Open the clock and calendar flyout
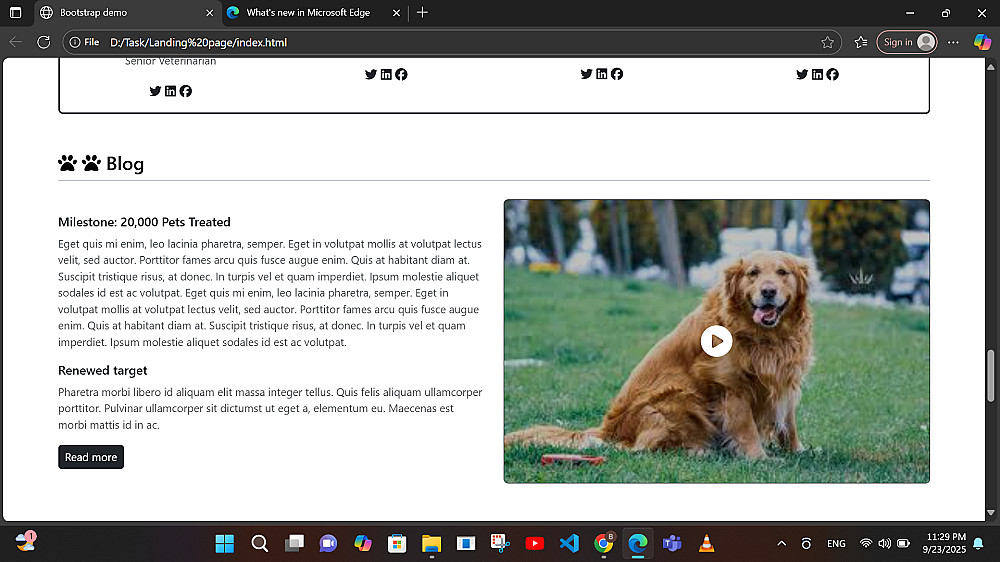 pyautogui.click(x=944, y=543)
